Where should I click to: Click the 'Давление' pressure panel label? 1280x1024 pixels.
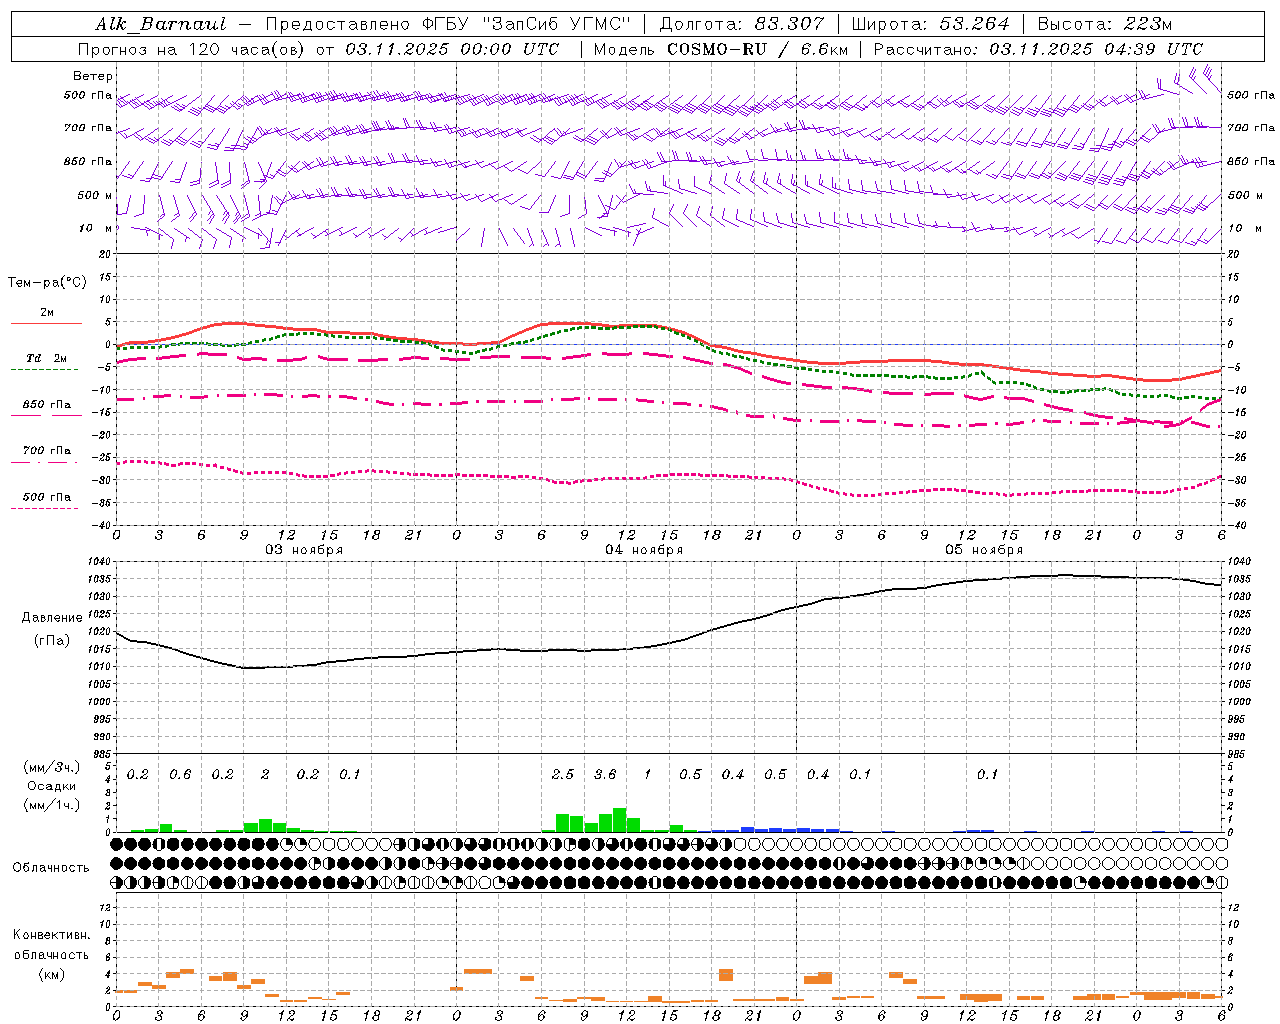click(52, 618)
